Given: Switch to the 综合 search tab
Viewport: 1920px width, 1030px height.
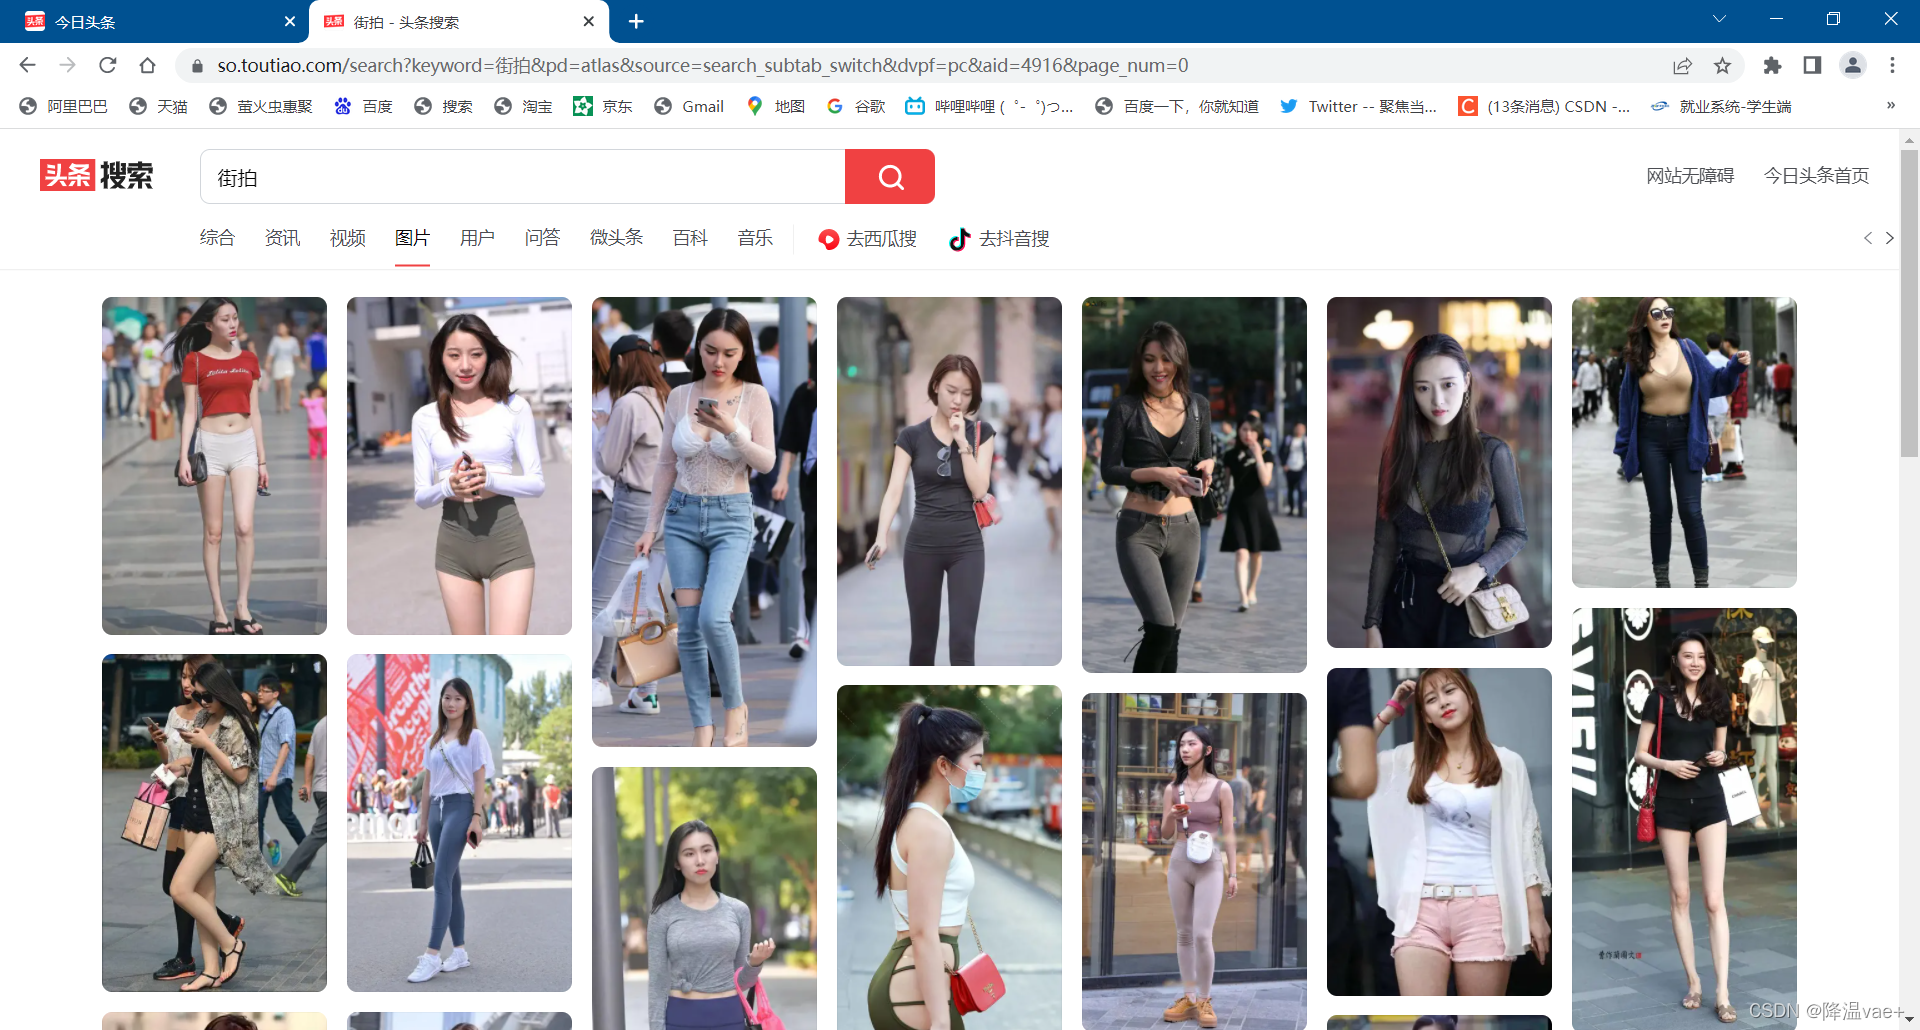Looking at the screenshot, I should coord(217,238).
